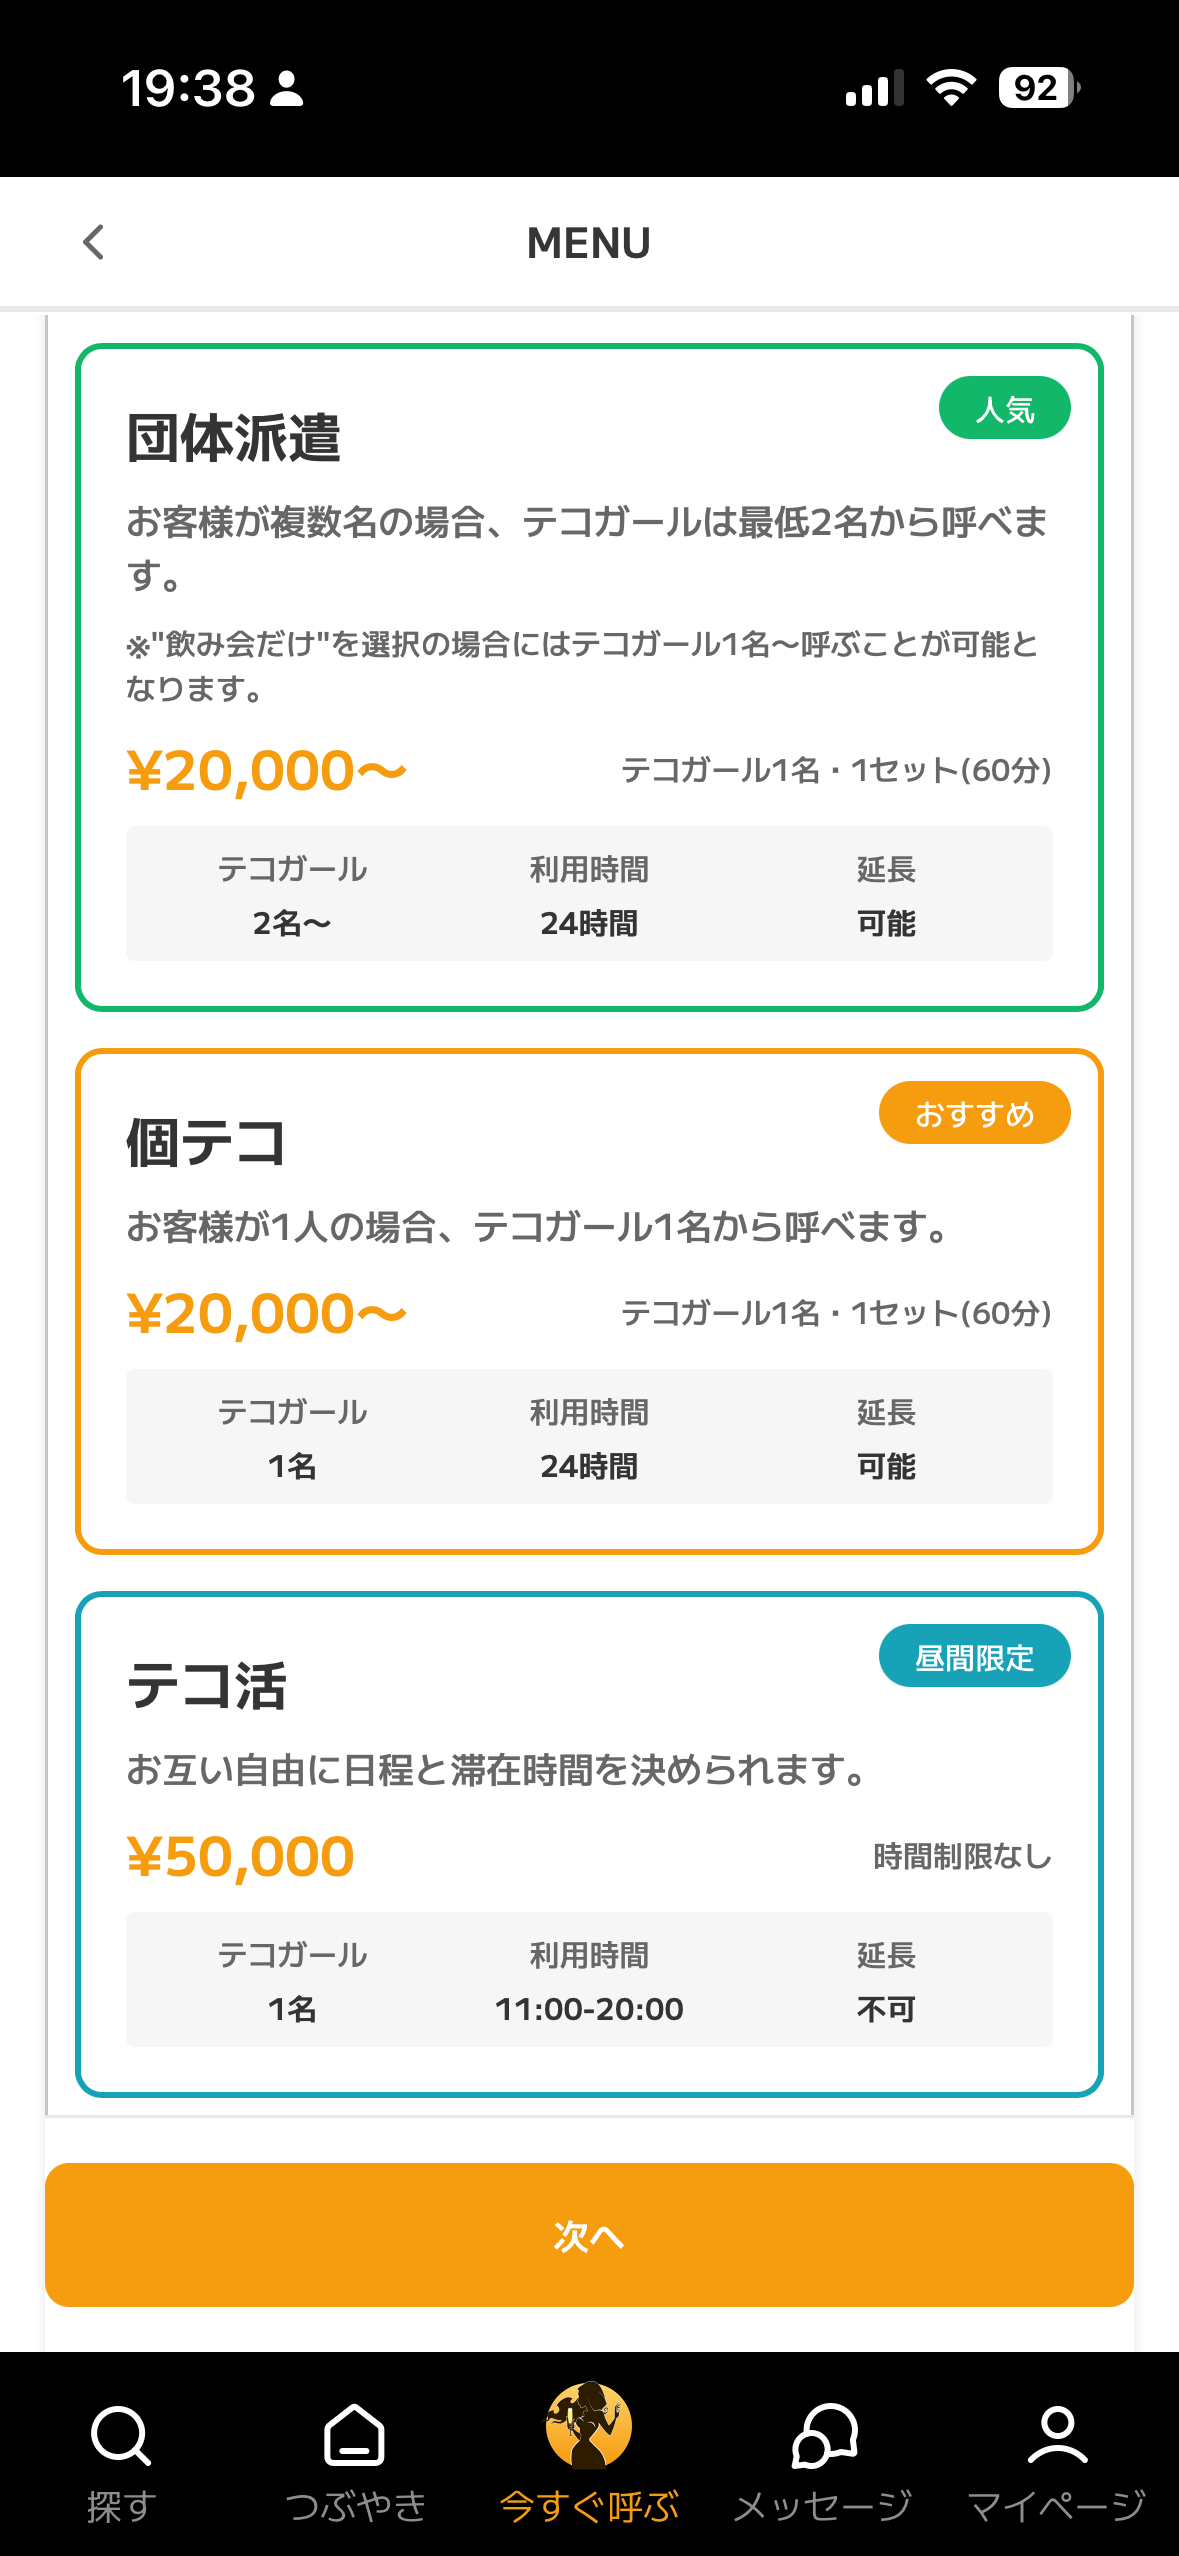
Task: Tap the battery indicator showing 92
Action: 1038,88
